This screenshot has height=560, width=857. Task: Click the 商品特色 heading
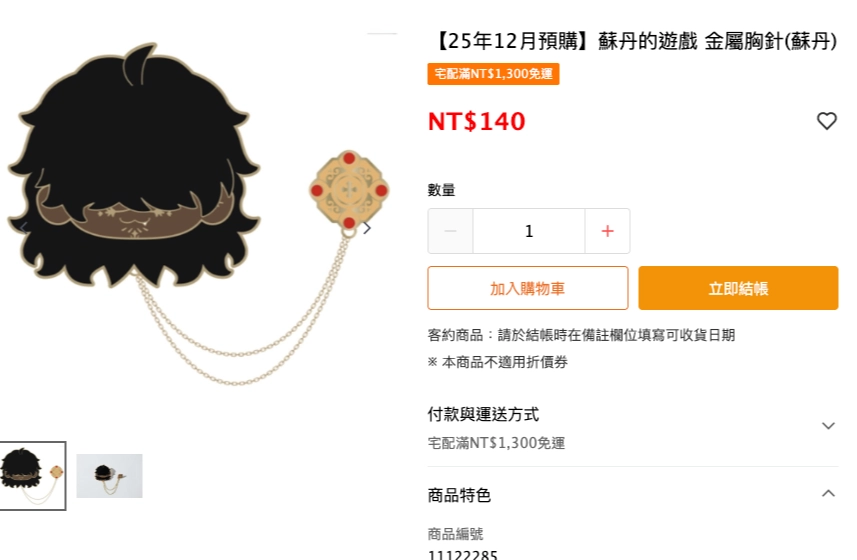459,495
